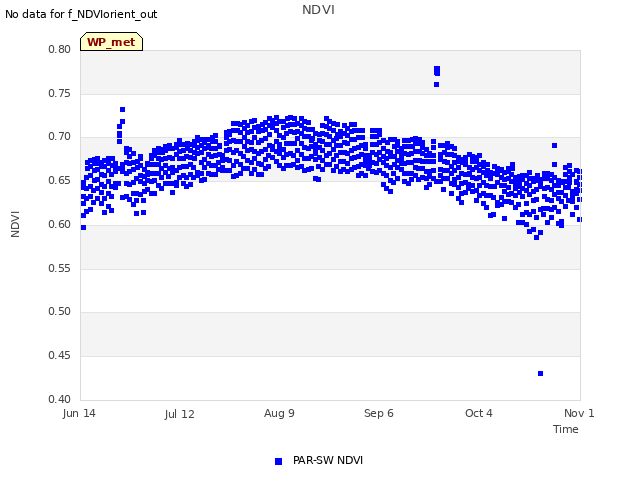Screen dimensions: 640x480
Task: Click the Aug 9 x-axis tick label
Action: coord(279,413)
